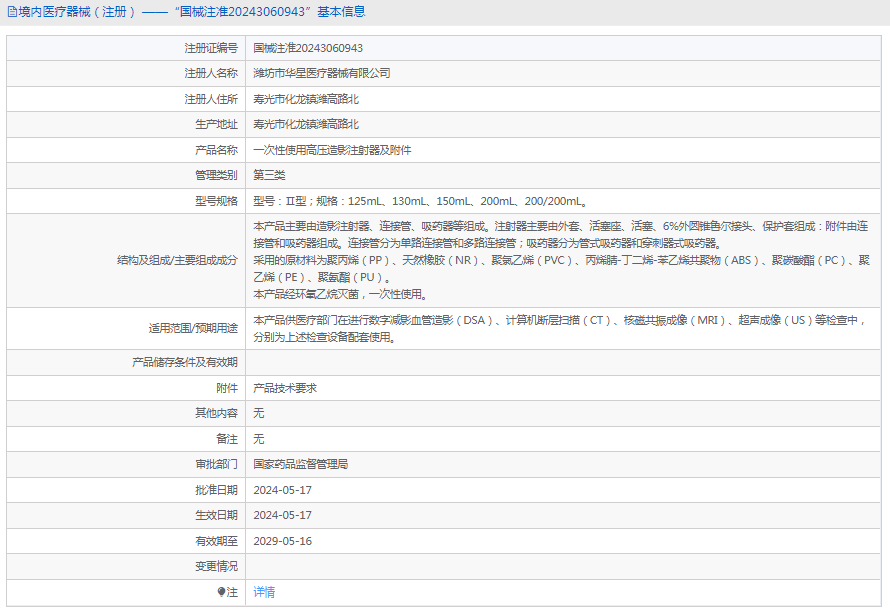Select the 无 value in 备注 row
This screenshot has width=890, height=613.
click(259, 440)
